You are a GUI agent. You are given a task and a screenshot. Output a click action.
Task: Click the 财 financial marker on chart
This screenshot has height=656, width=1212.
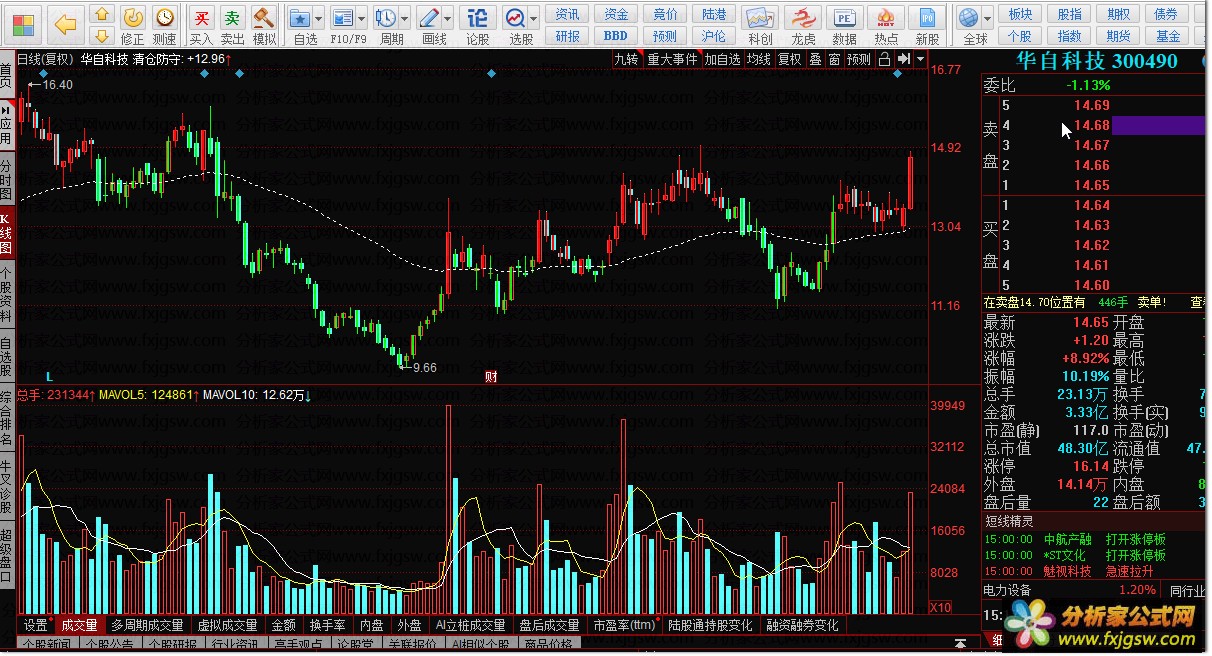(x=491, y=377)
